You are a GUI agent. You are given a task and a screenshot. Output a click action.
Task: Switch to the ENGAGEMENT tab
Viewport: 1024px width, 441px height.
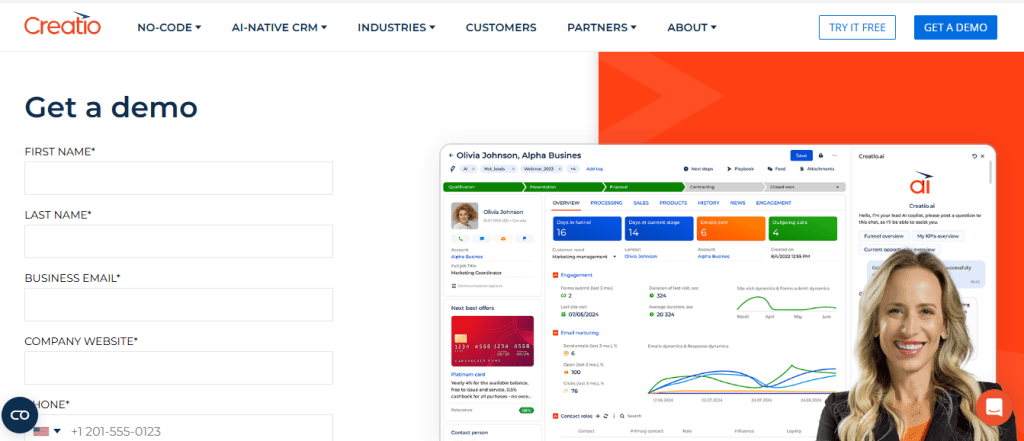773,203
